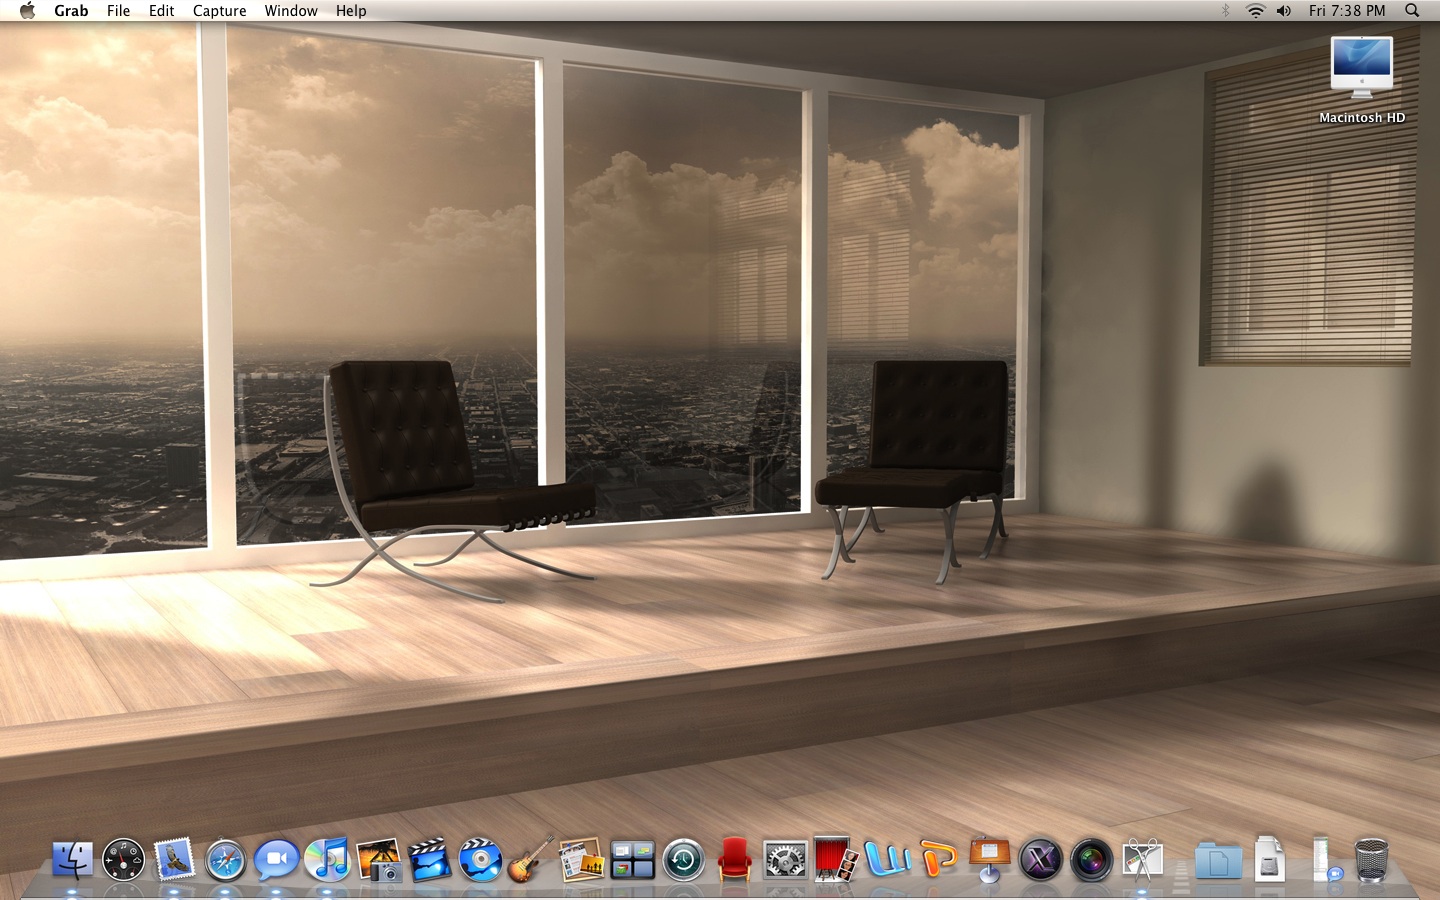1440x900 pixels.
Task: Launch the Safari compass icon
Action: pos(225,860)
